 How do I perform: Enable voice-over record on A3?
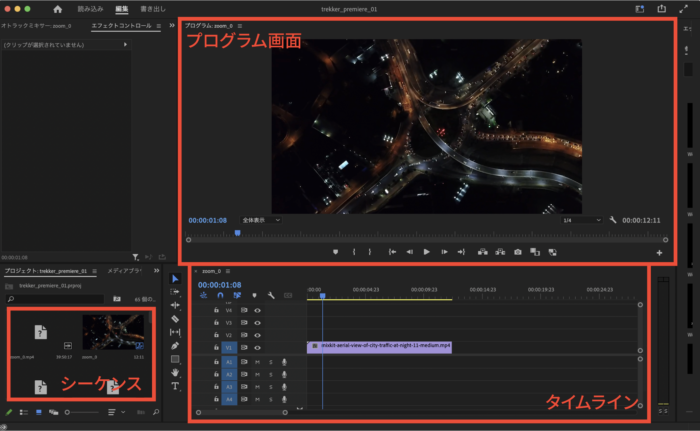point(284,387)
